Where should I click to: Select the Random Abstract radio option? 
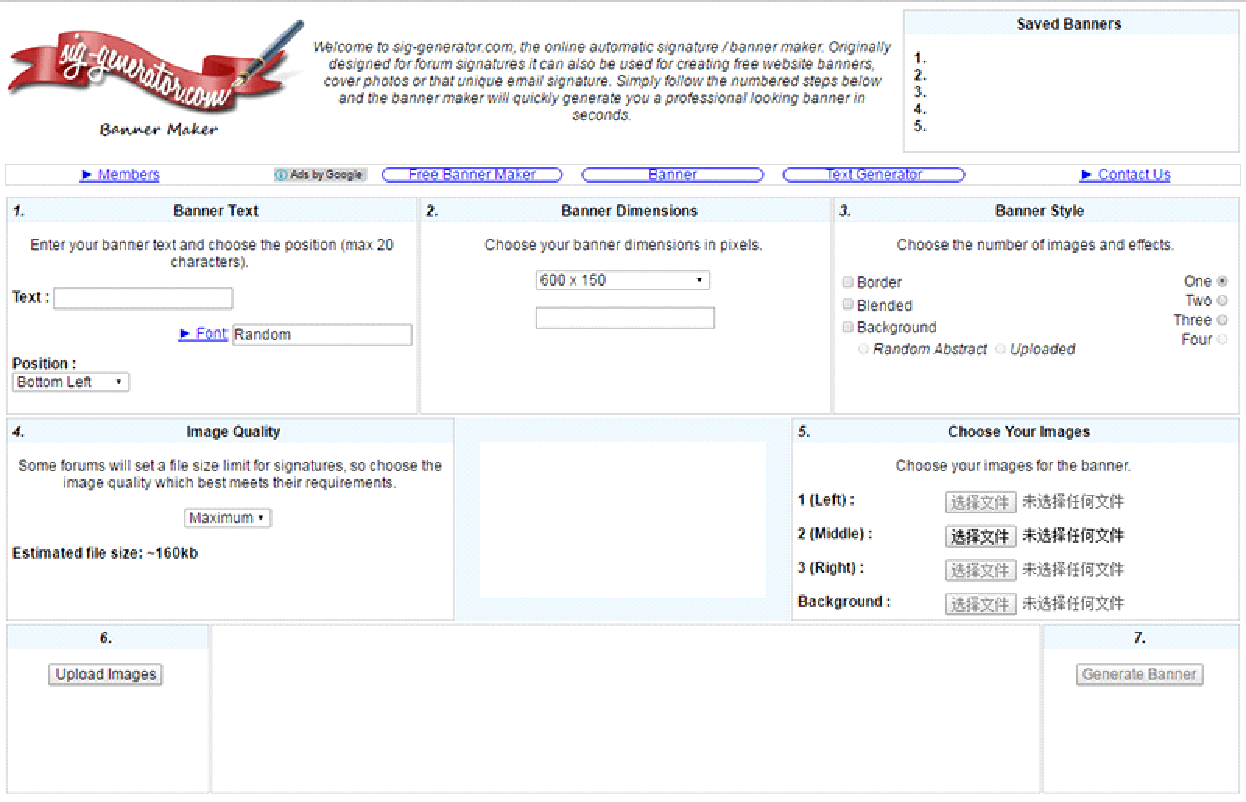click(864, 349)
